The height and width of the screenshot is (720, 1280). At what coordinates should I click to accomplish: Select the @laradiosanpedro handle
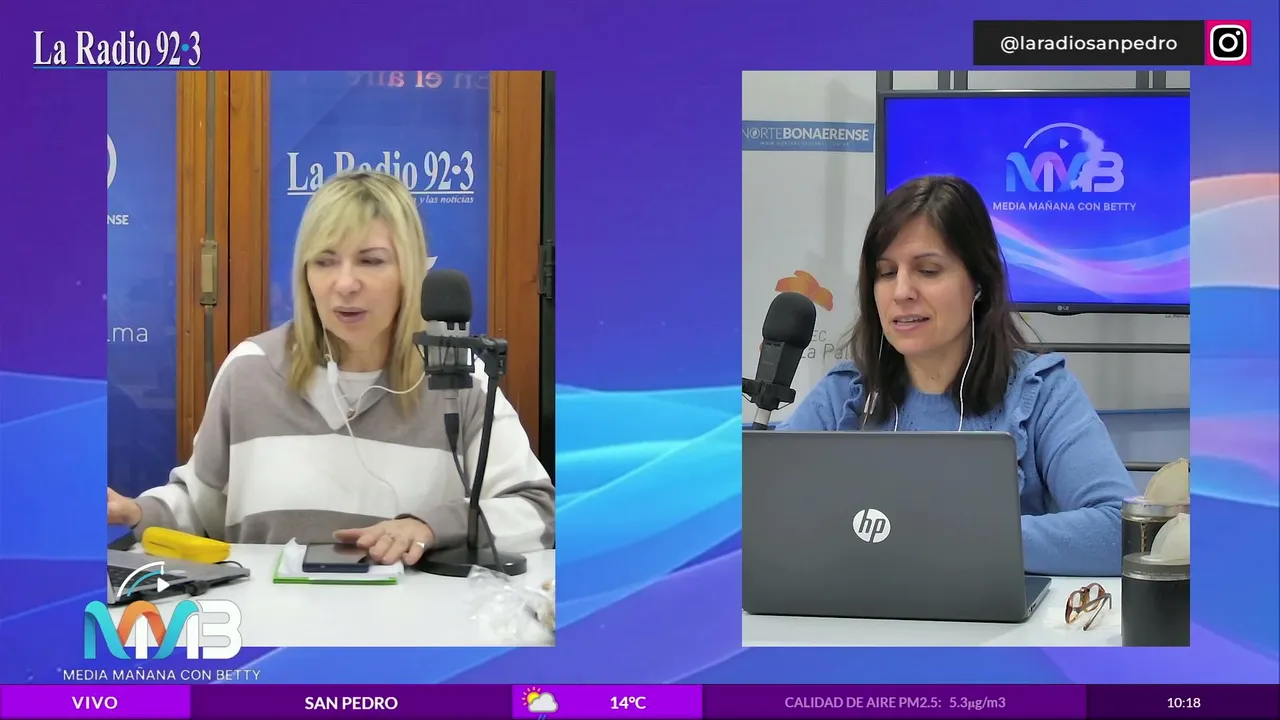[x=1088, y=44]
